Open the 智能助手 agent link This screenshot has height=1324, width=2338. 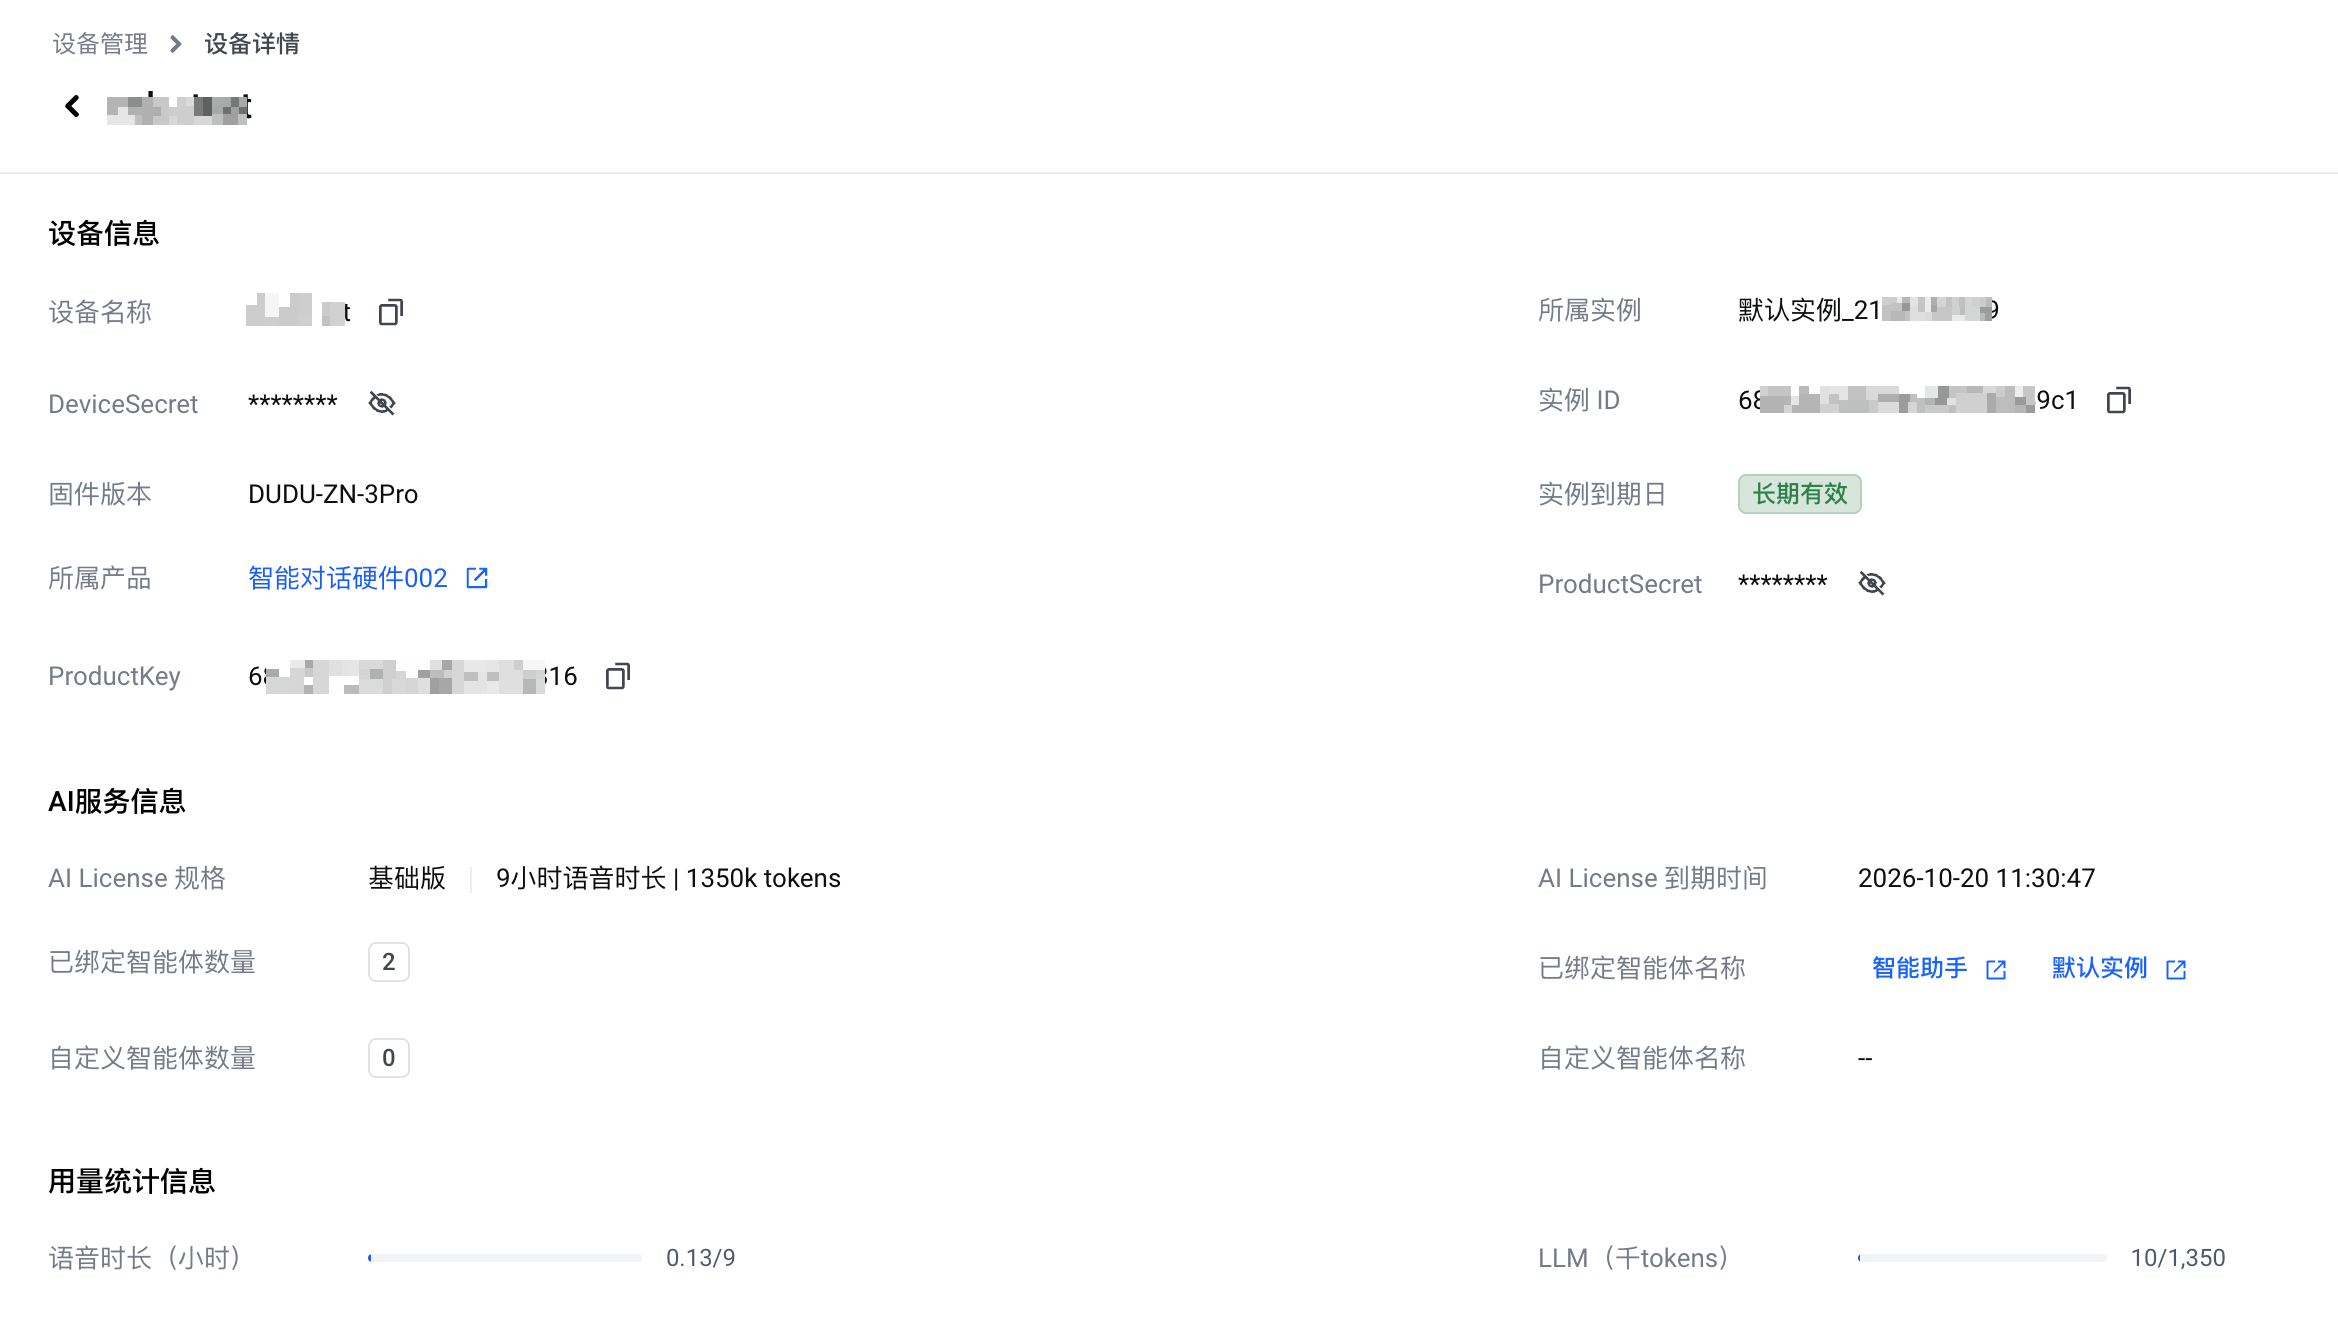coord(1919,968)
